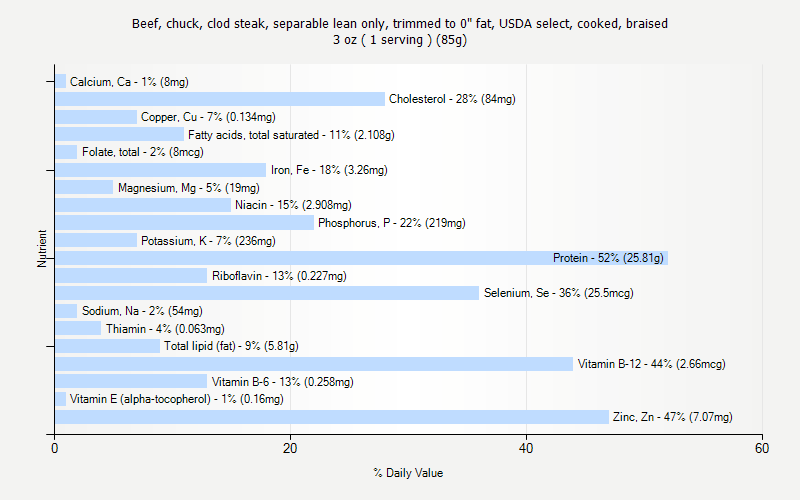Image resolution: width=800 pixels, height=500 pixels.
Task: Click the Iron, Fe 18% bar
Action: tap(161, 170)
